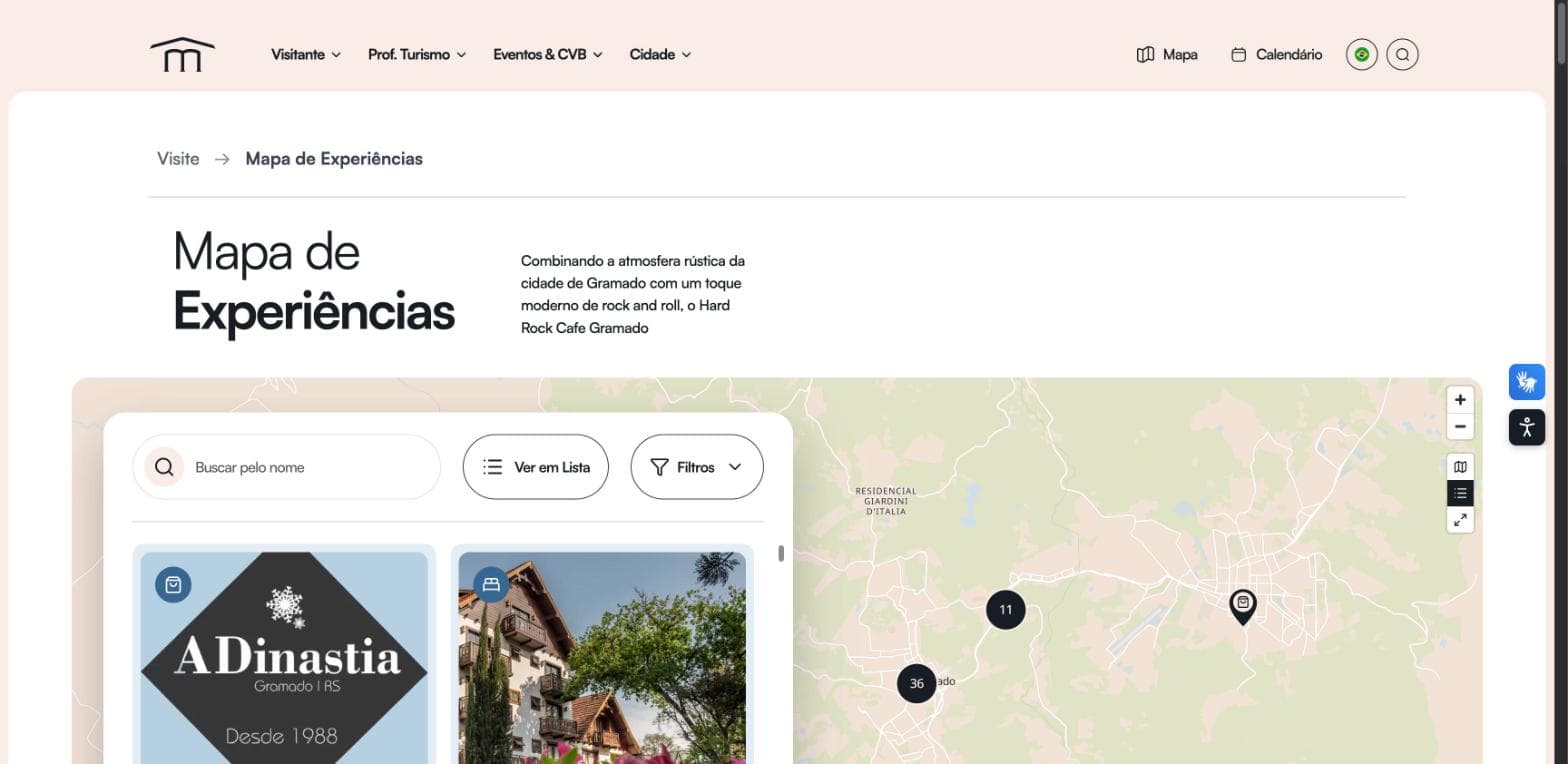Screen dimensions: 1568x764
Task: Open the Calendário link in header
Action: click(1276, 55)
